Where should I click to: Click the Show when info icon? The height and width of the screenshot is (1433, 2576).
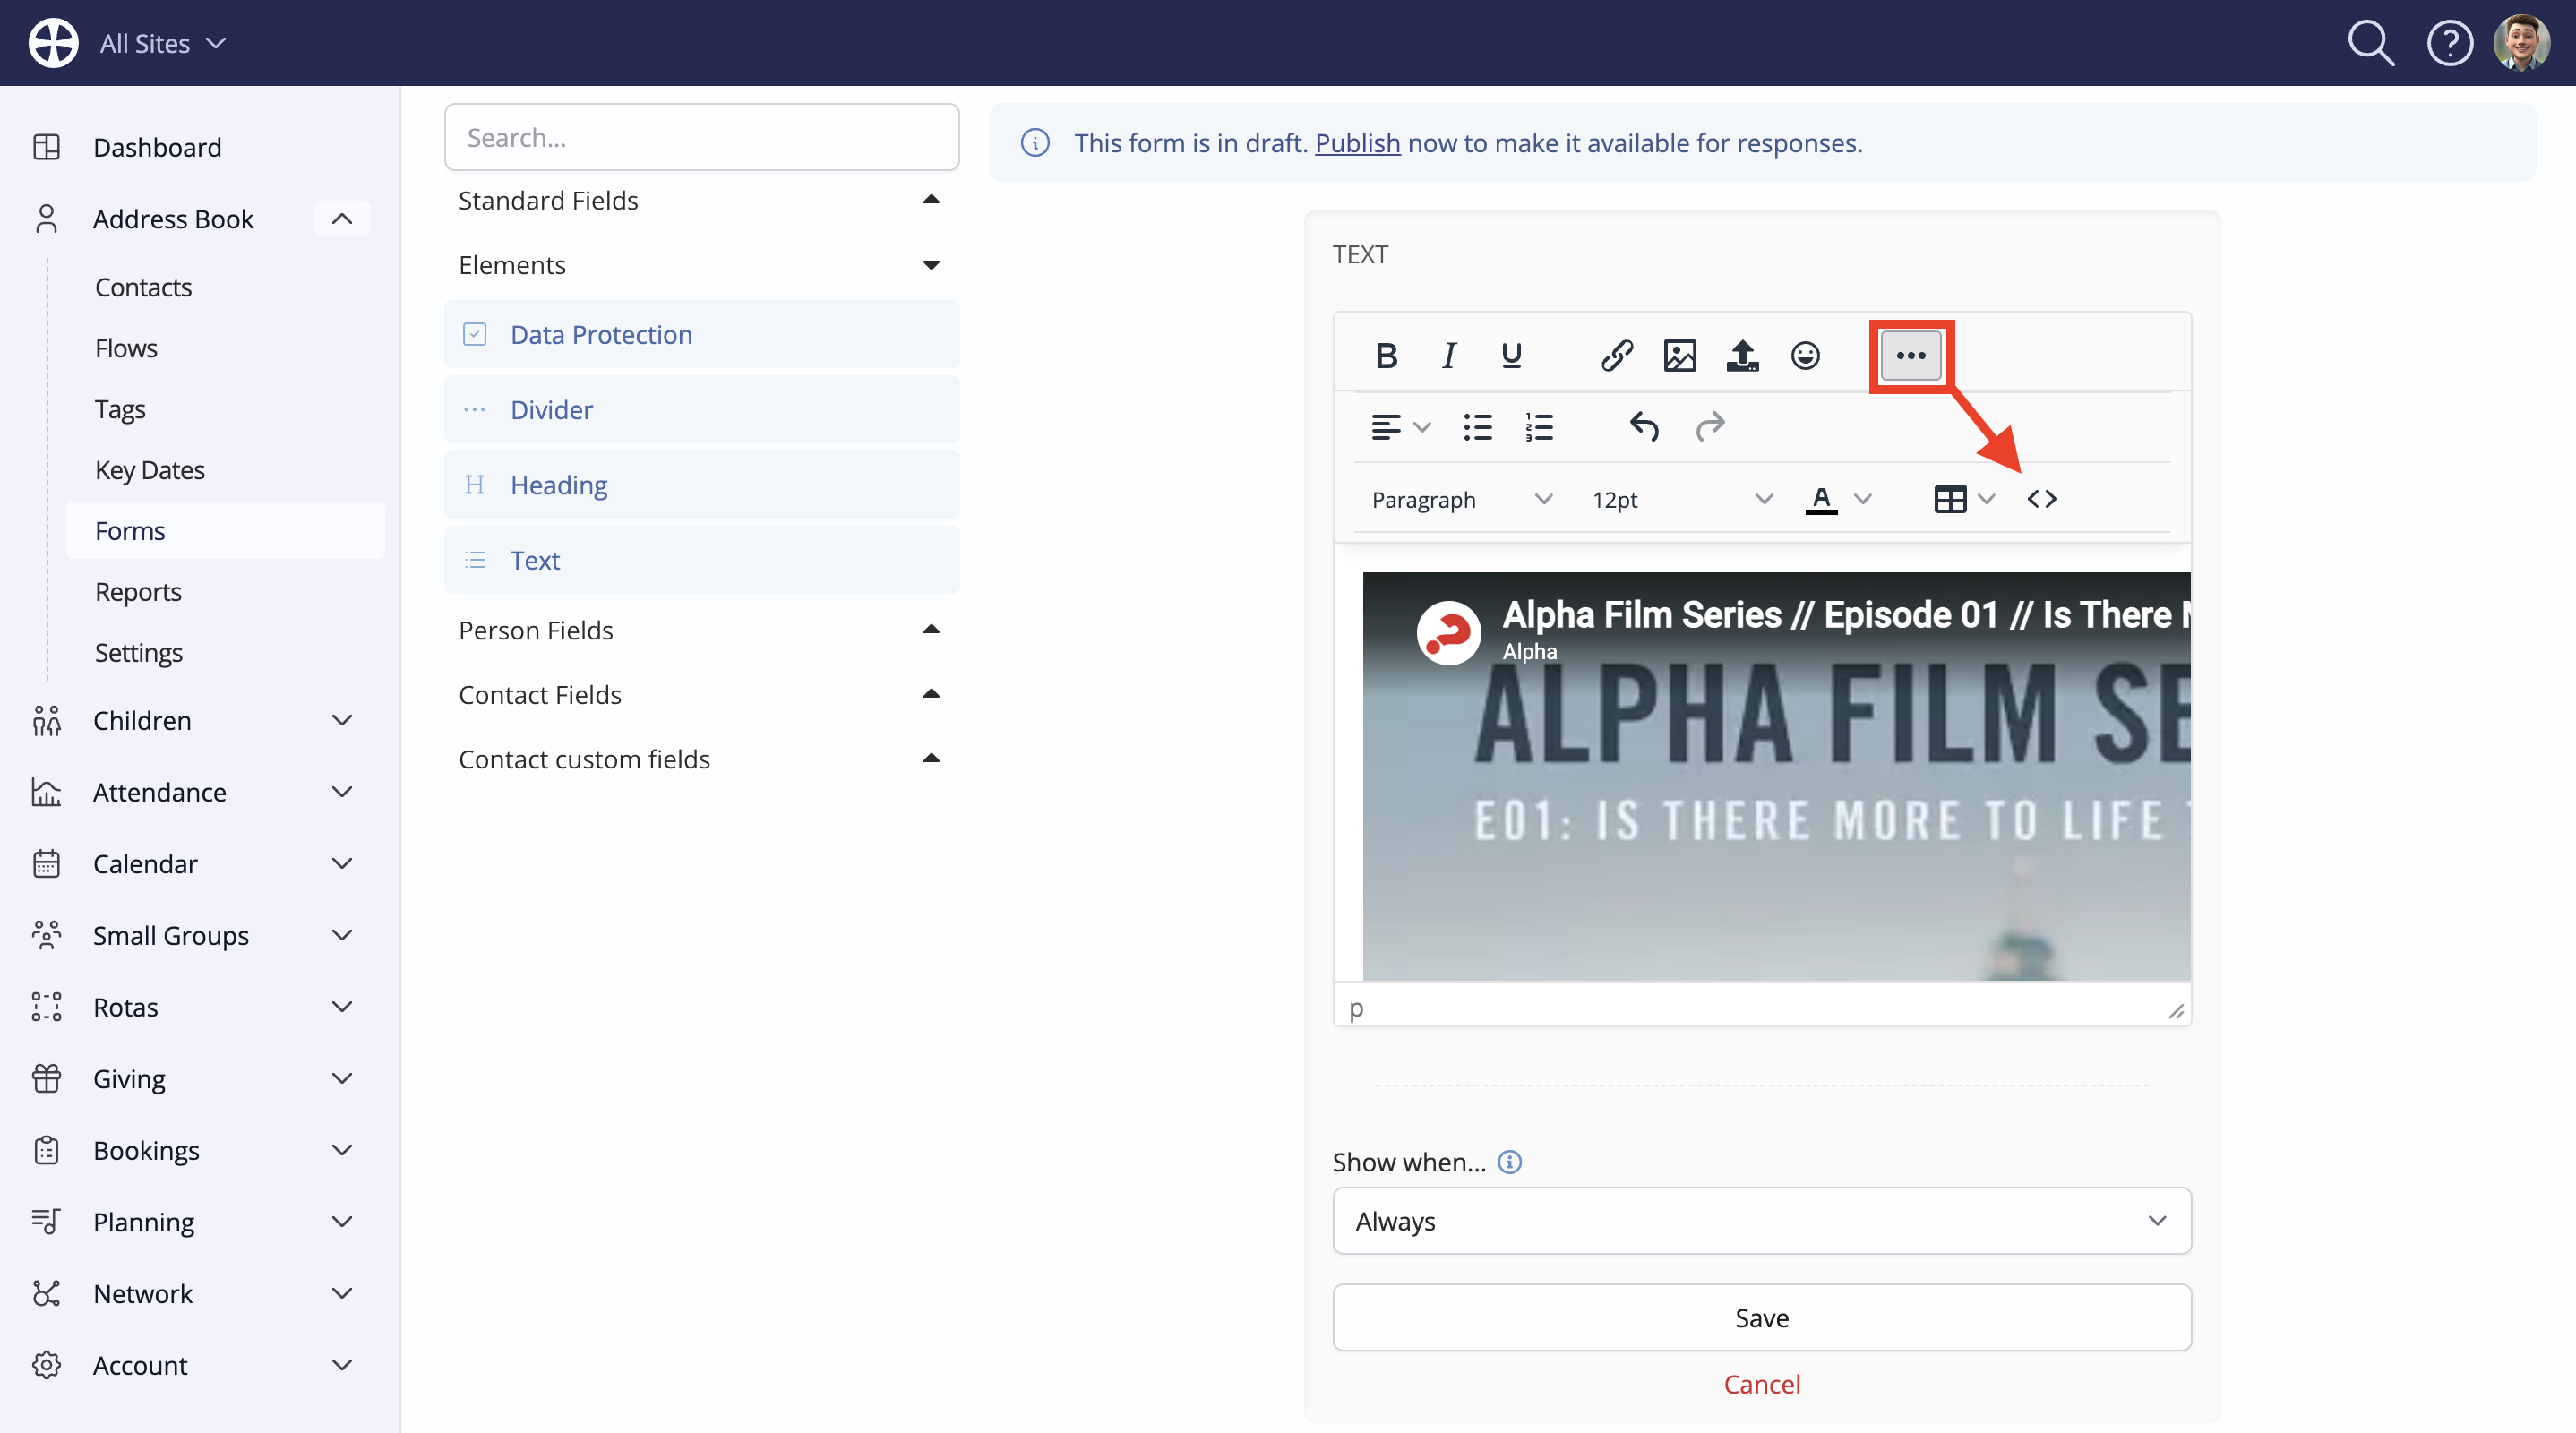pos(1510,1162)
